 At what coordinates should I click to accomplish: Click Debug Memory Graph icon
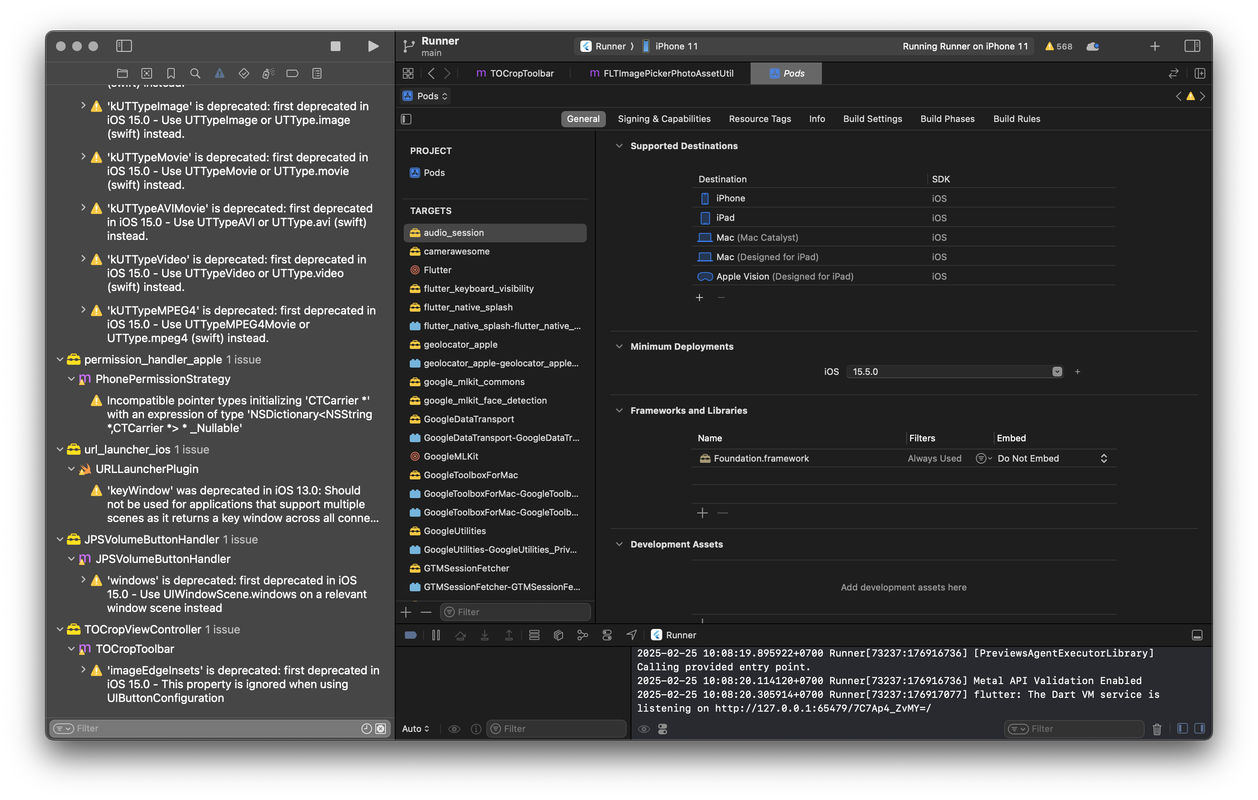583,635
